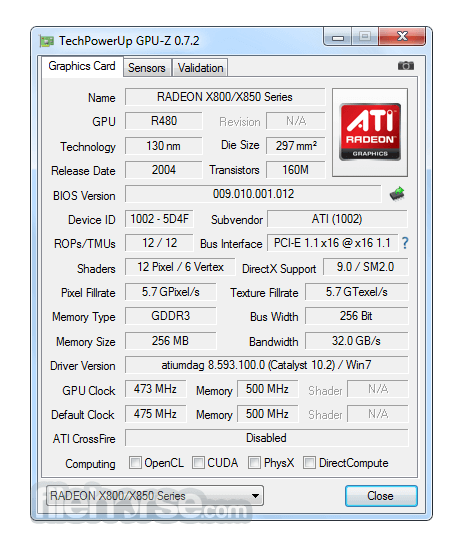Open the Sensors tab
This screenshot has width=464, height=554.
[x=147, y=67]
